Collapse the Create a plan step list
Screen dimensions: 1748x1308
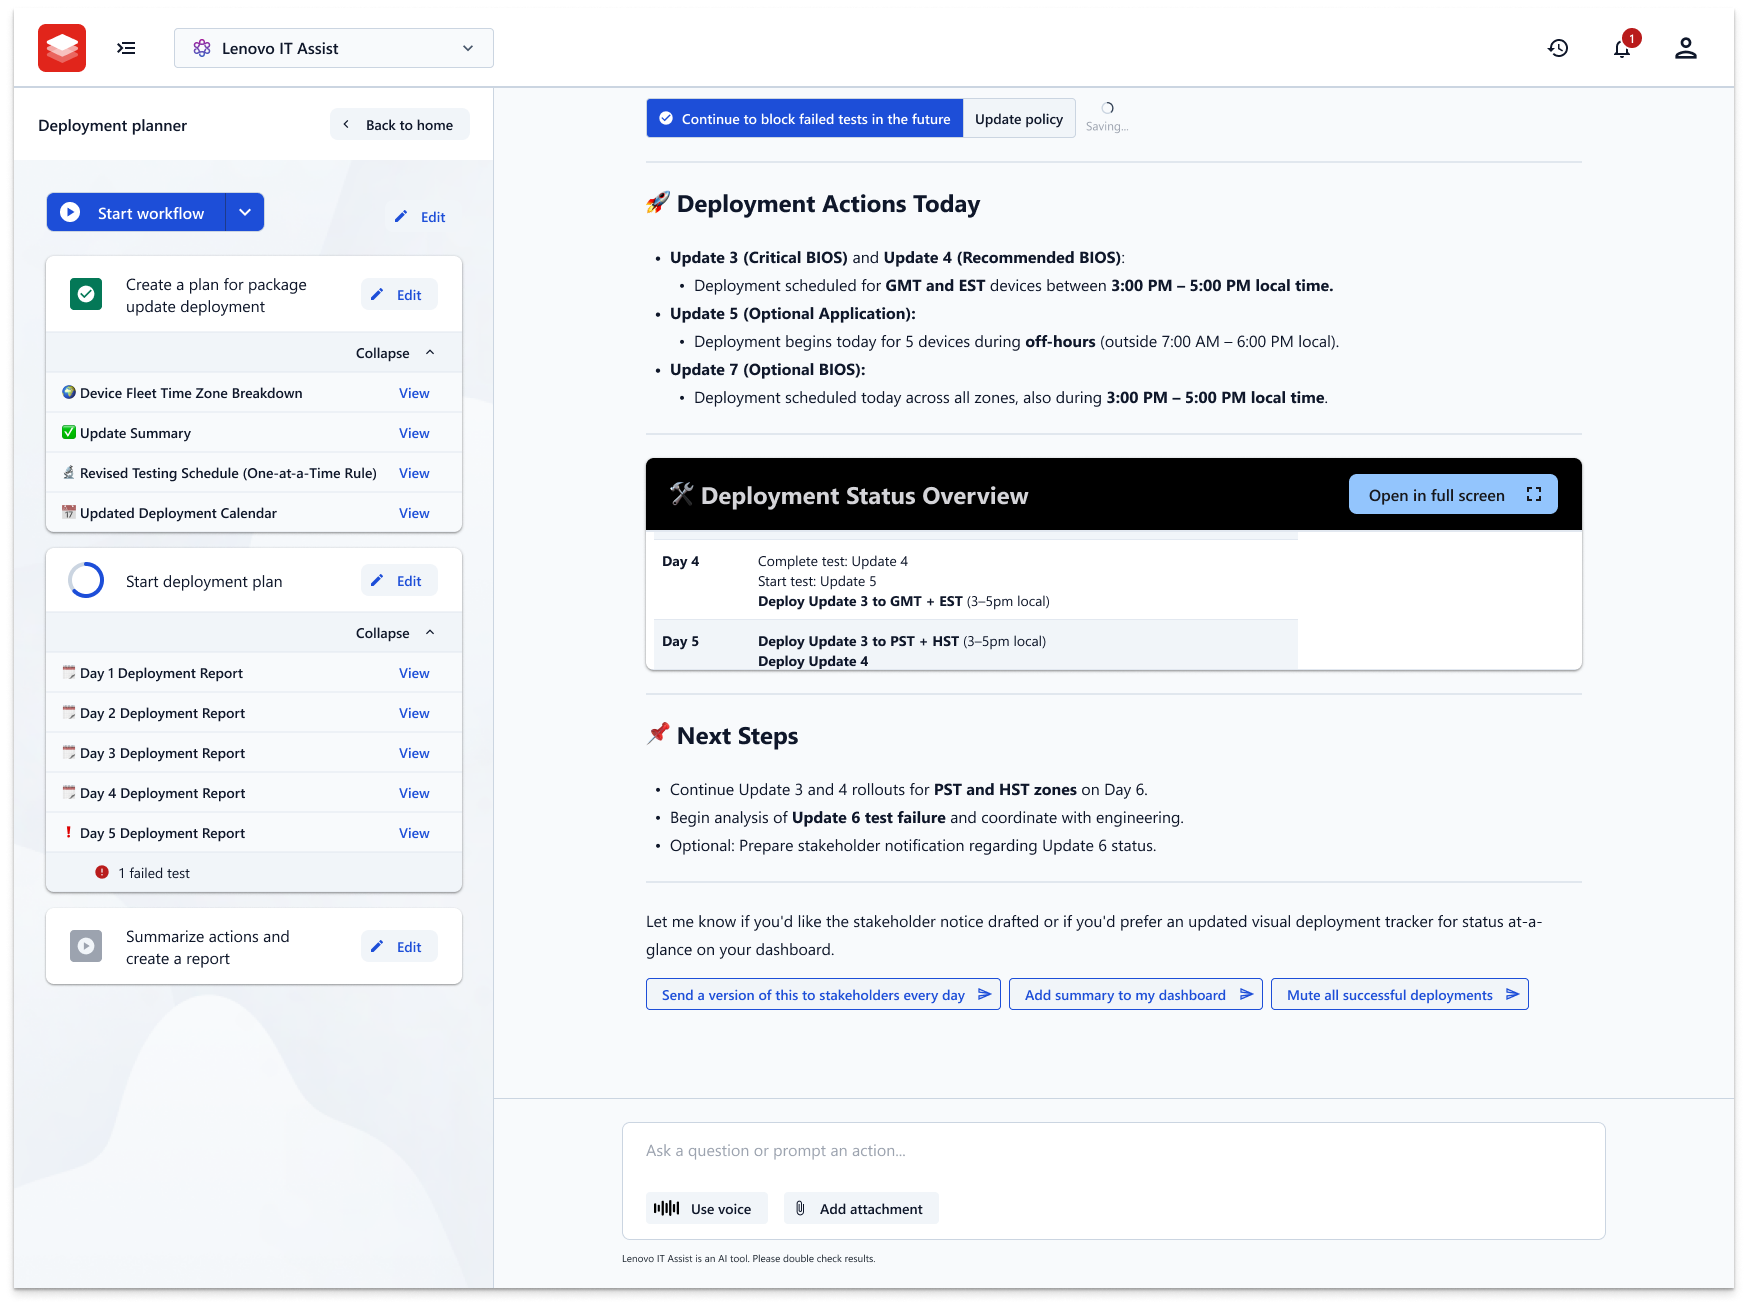396,353
